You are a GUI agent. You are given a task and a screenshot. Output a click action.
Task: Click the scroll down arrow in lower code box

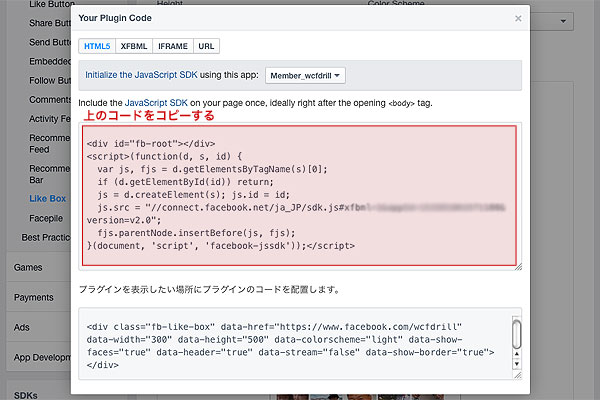pyautogui.click(x=517, y=364)
